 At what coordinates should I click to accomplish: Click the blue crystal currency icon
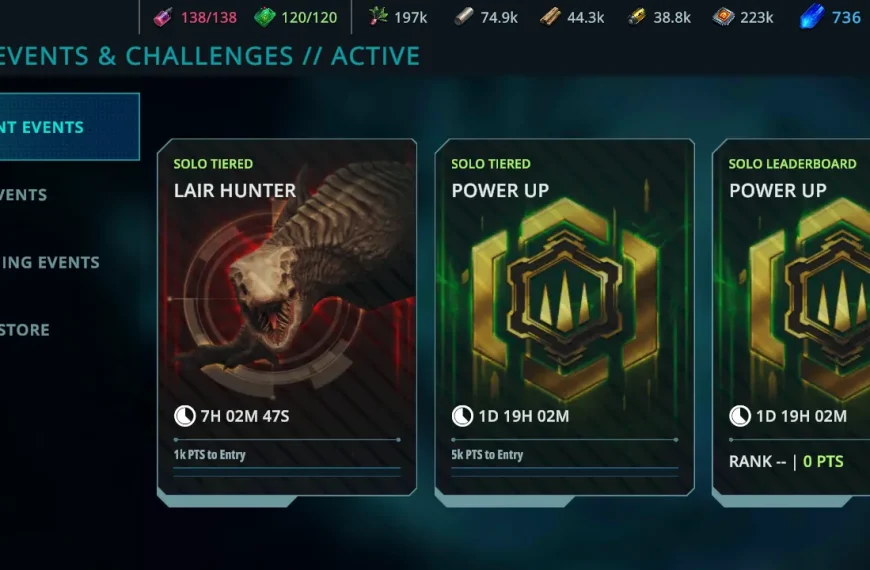(x=811, y=17)
